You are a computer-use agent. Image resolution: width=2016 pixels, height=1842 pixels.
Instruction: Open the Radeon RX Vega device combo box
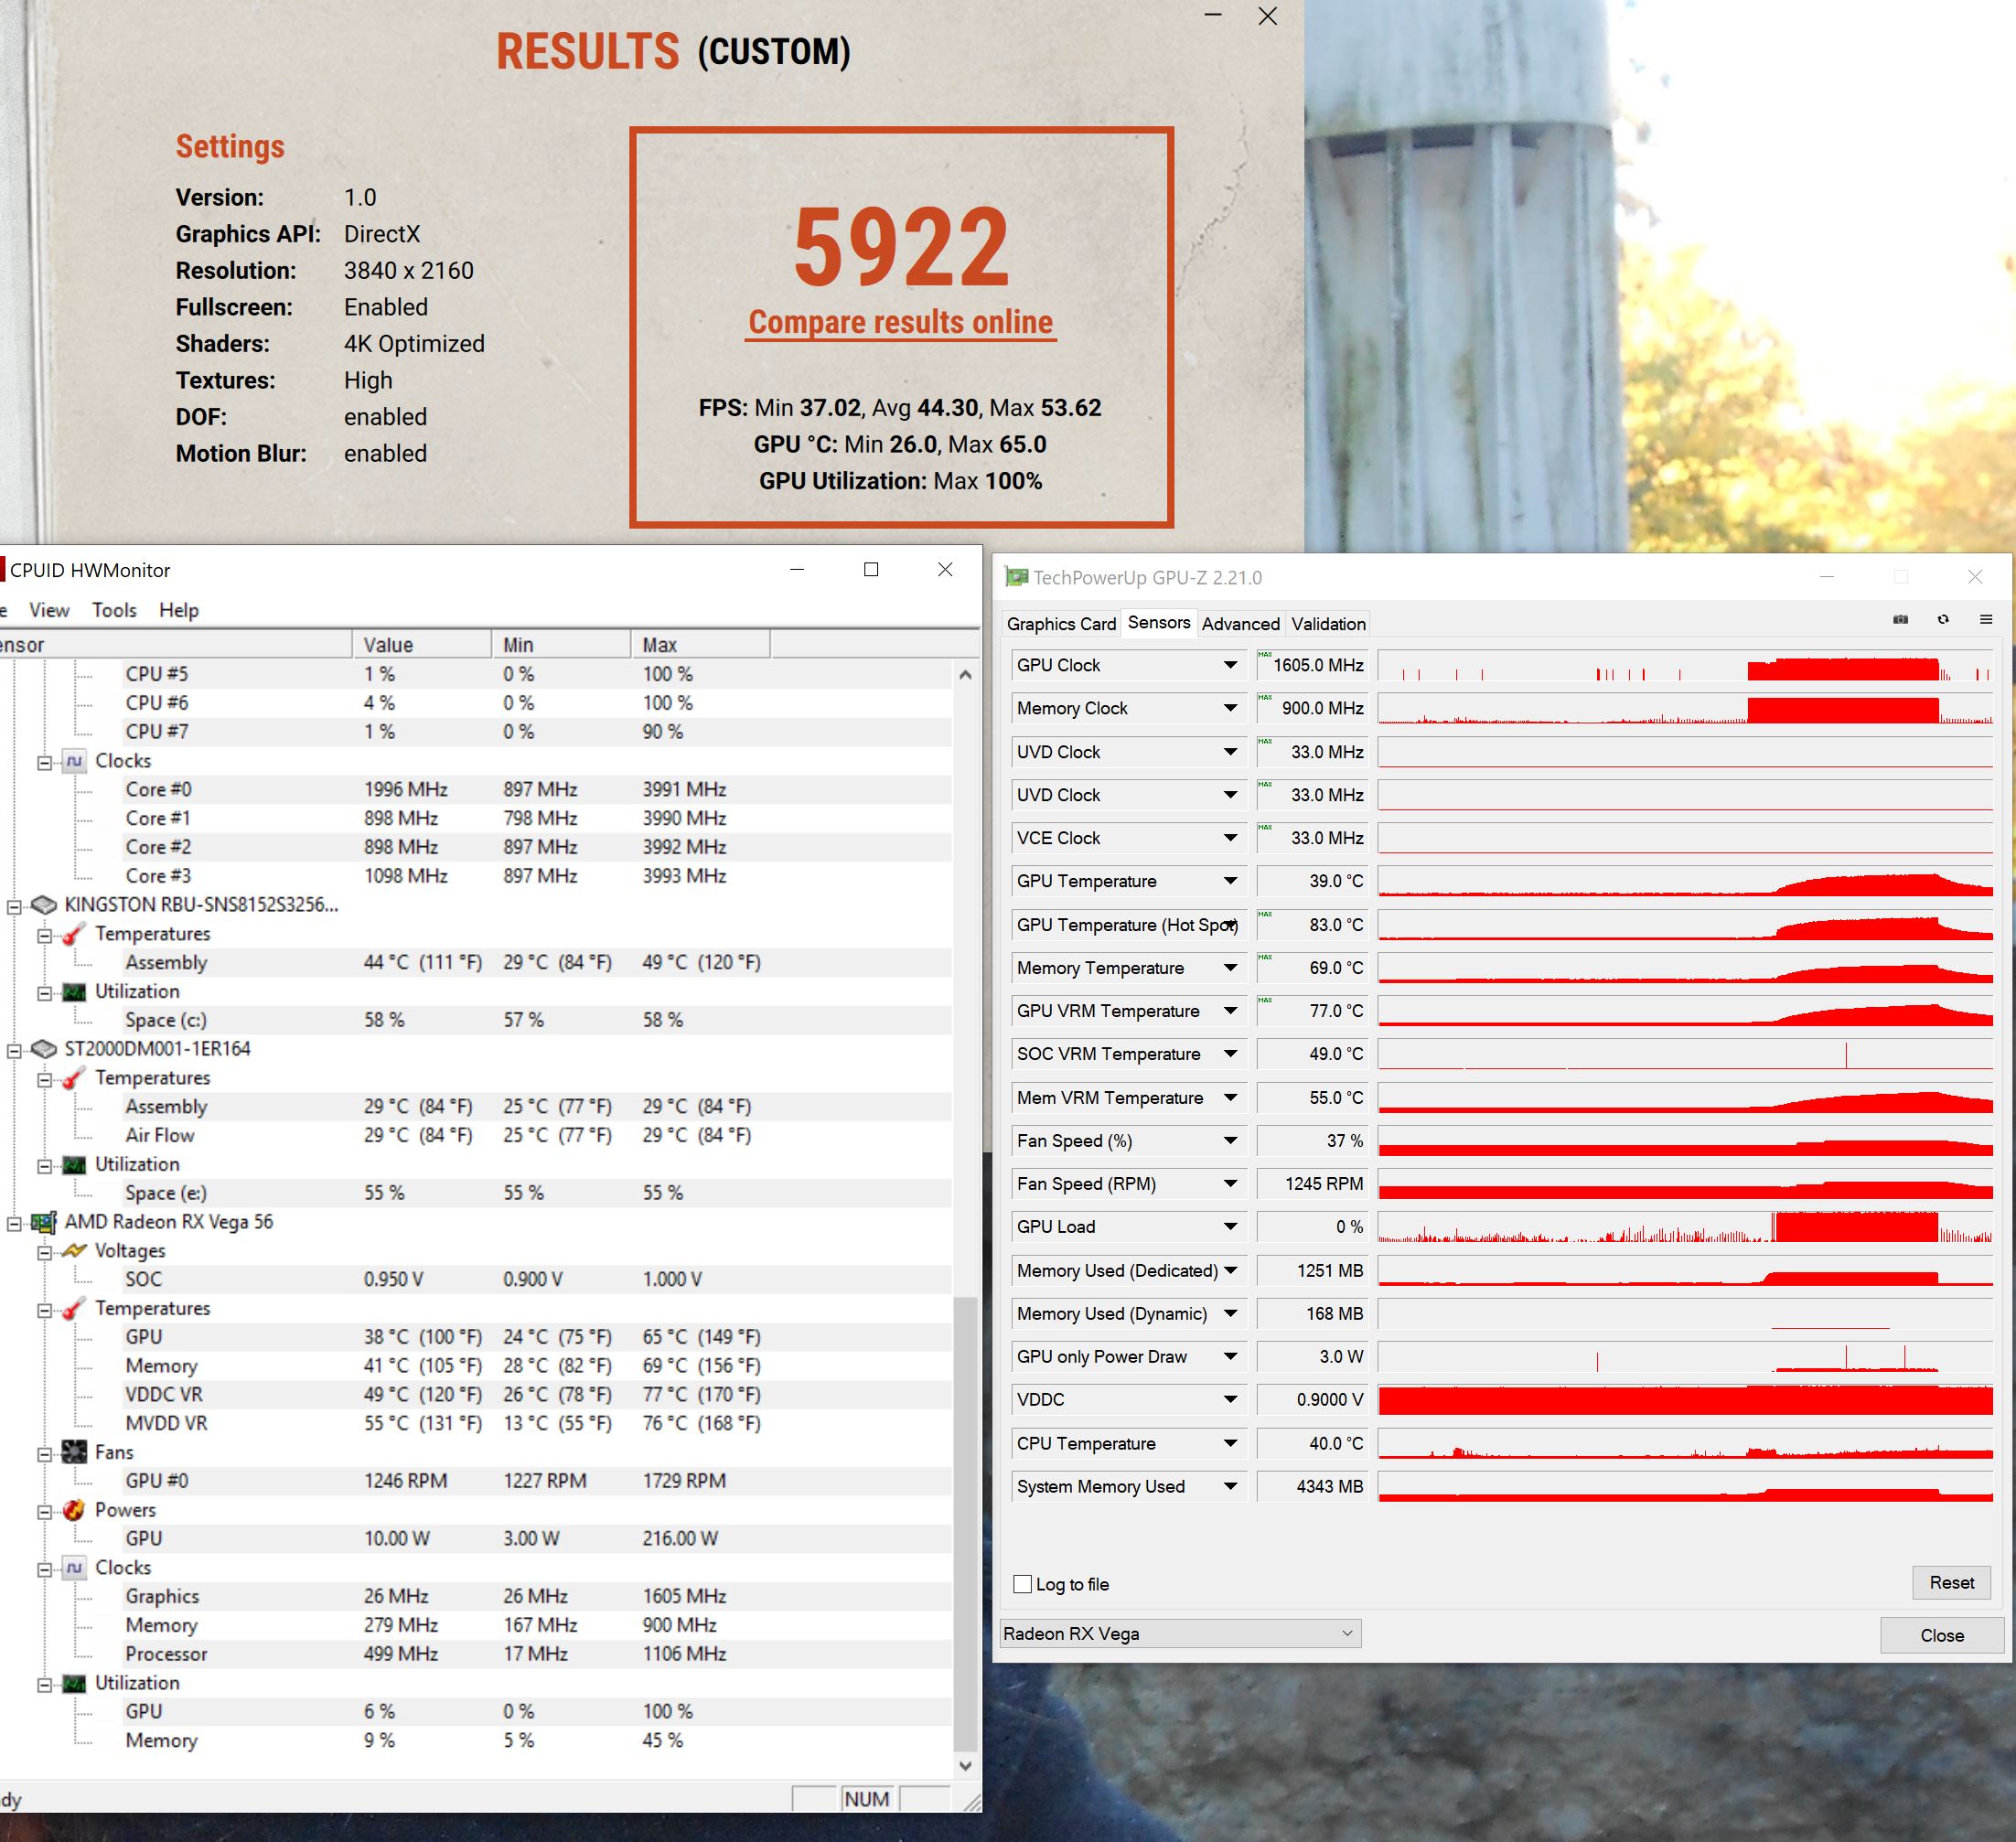tap(1180, 1633)
